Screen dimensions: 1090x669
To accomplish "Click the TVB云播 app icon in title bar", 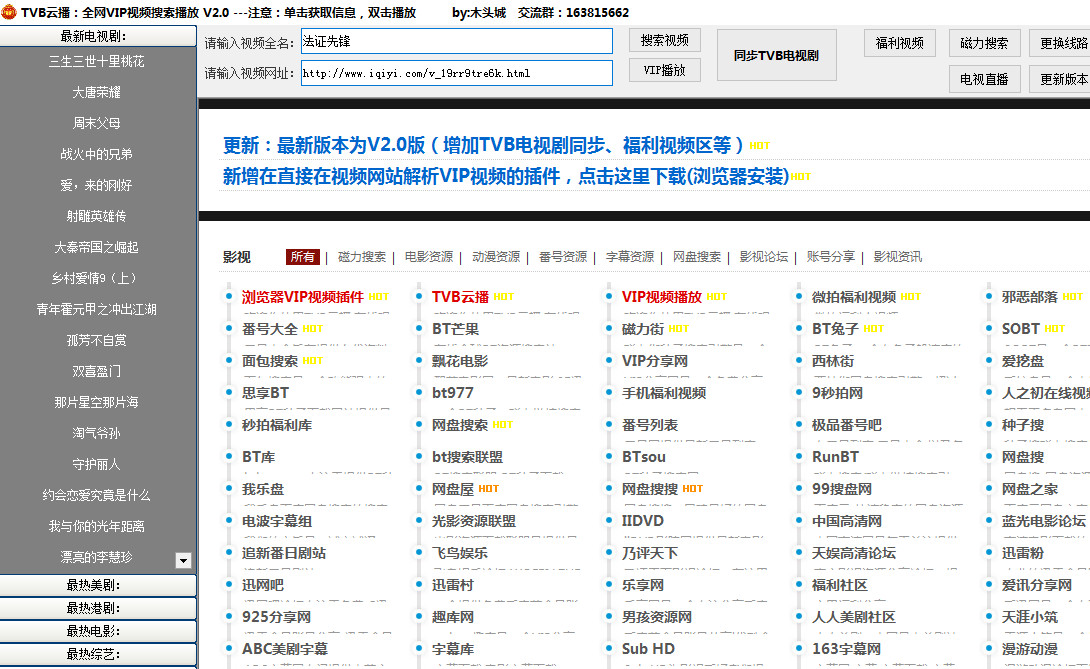I will pyautogui.click(x=8, y=12).
